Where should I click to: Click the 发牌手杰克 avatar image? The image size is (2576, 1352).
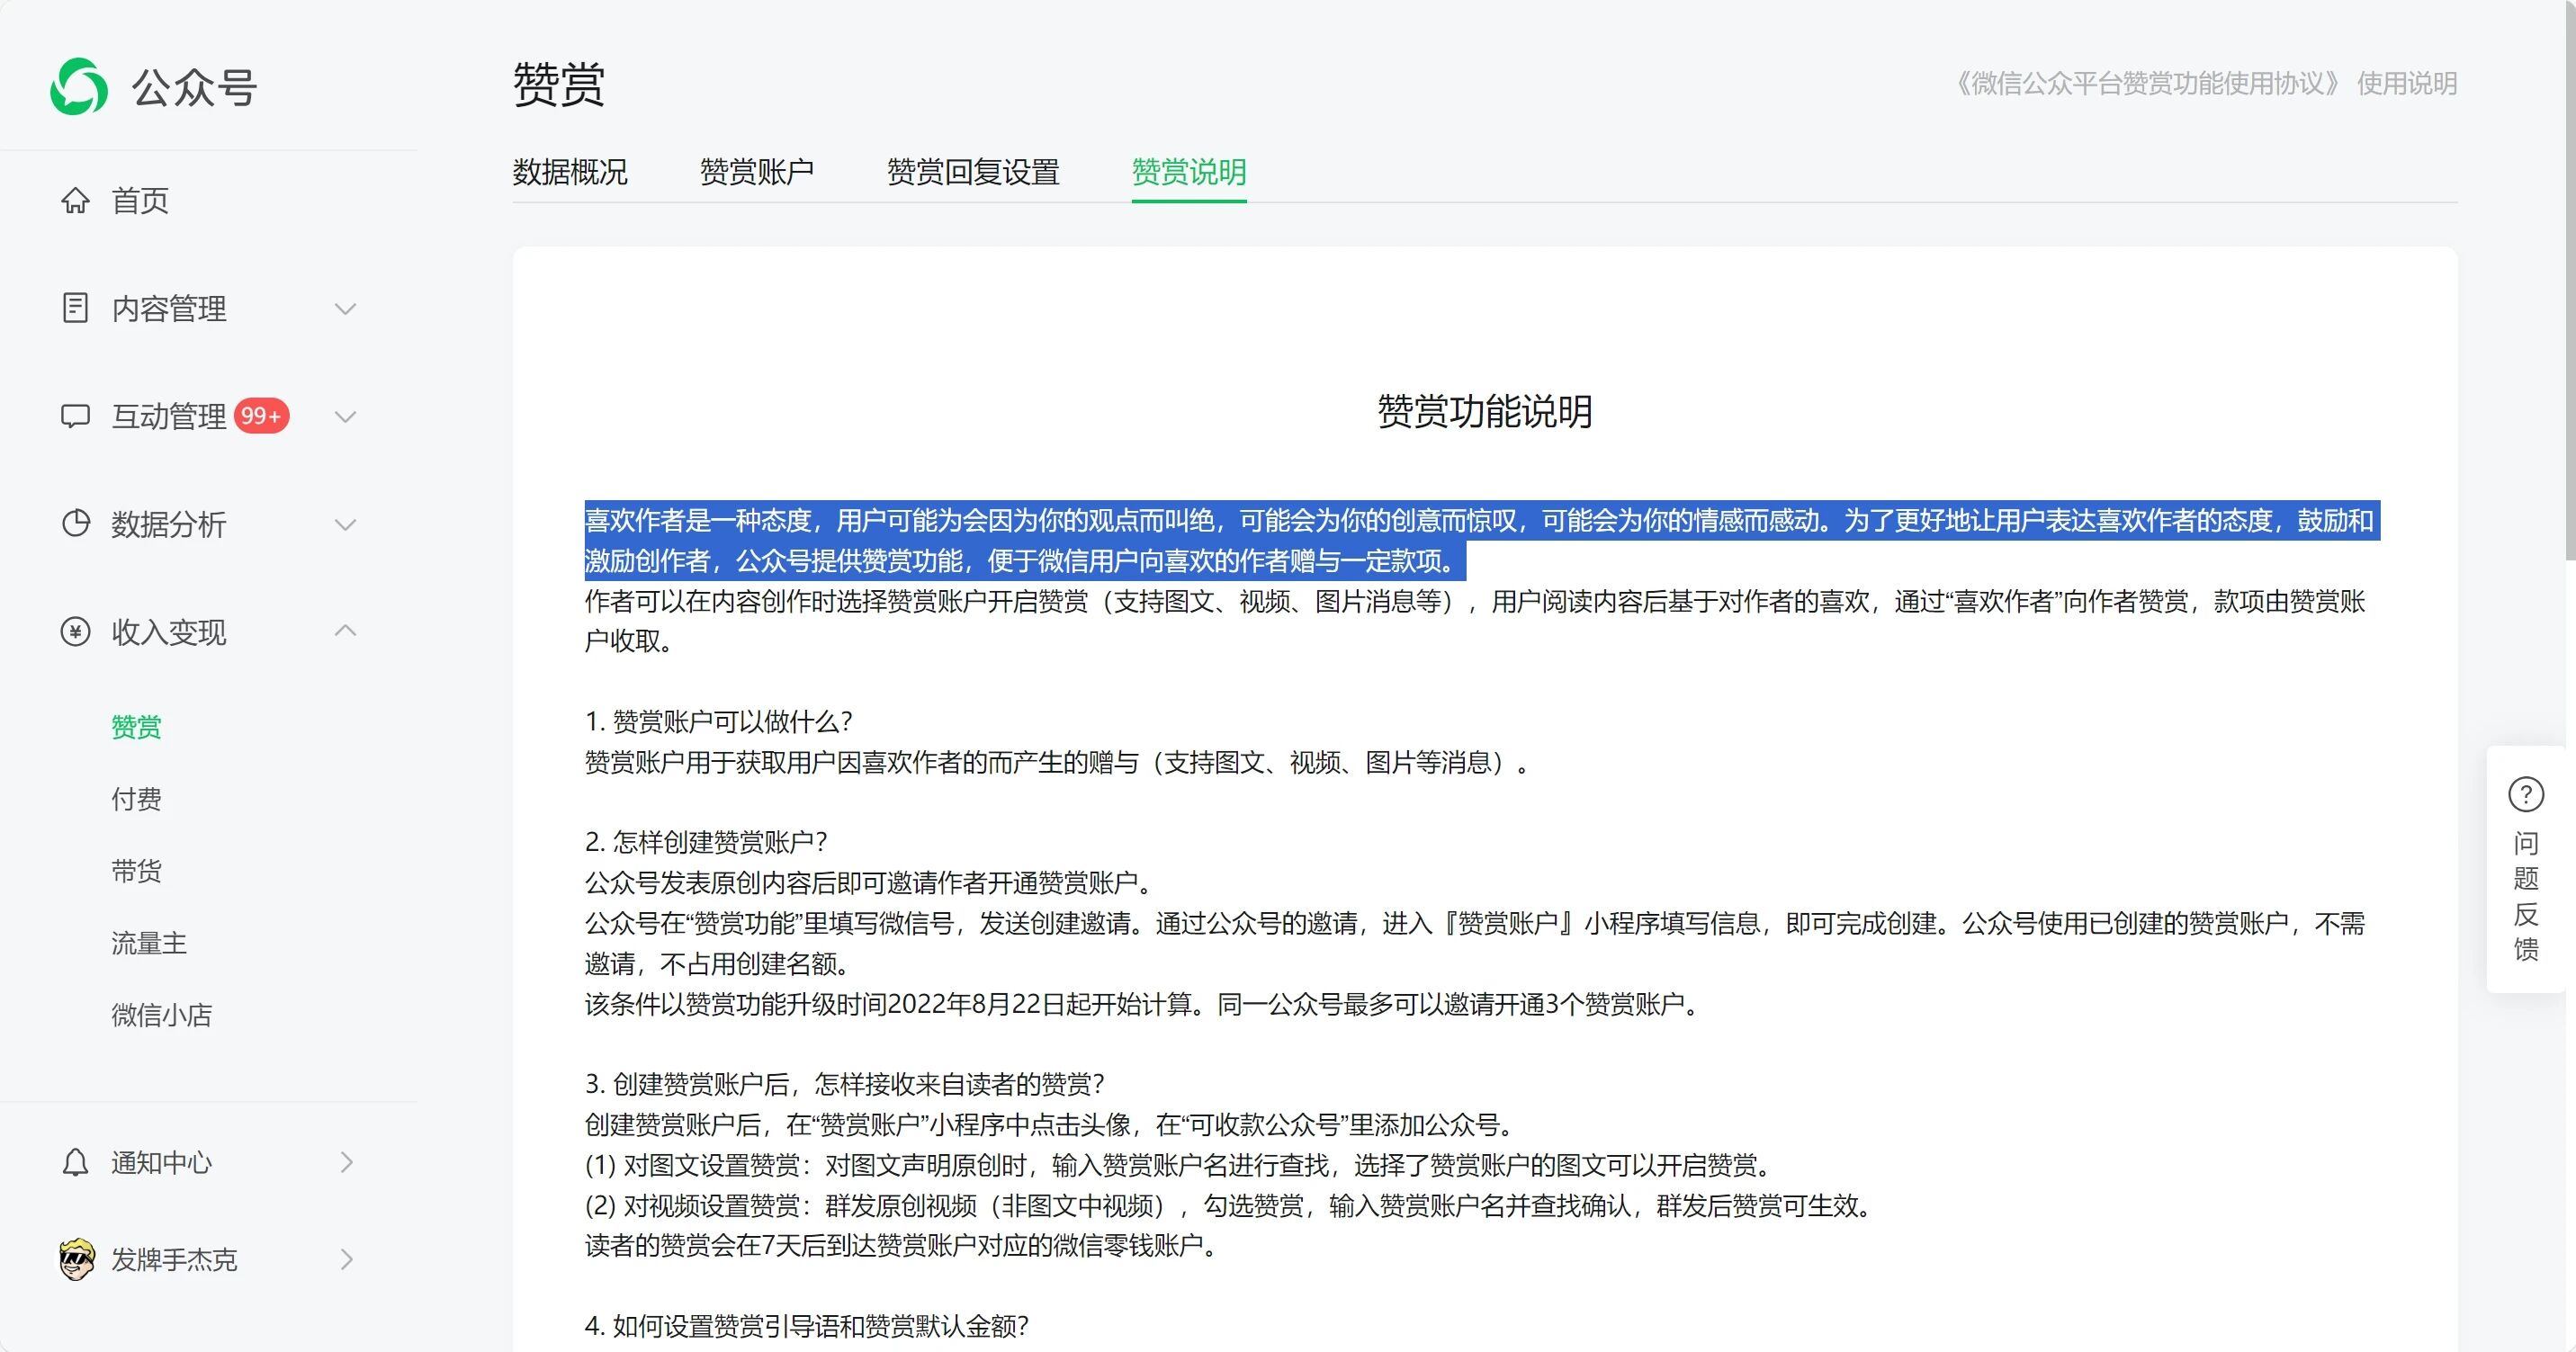coord(76,1259)
